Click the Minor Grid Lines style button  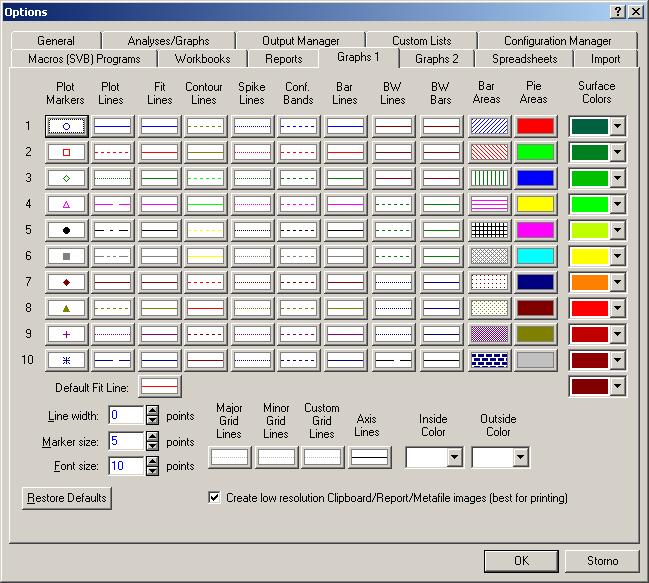coord(276,457)
